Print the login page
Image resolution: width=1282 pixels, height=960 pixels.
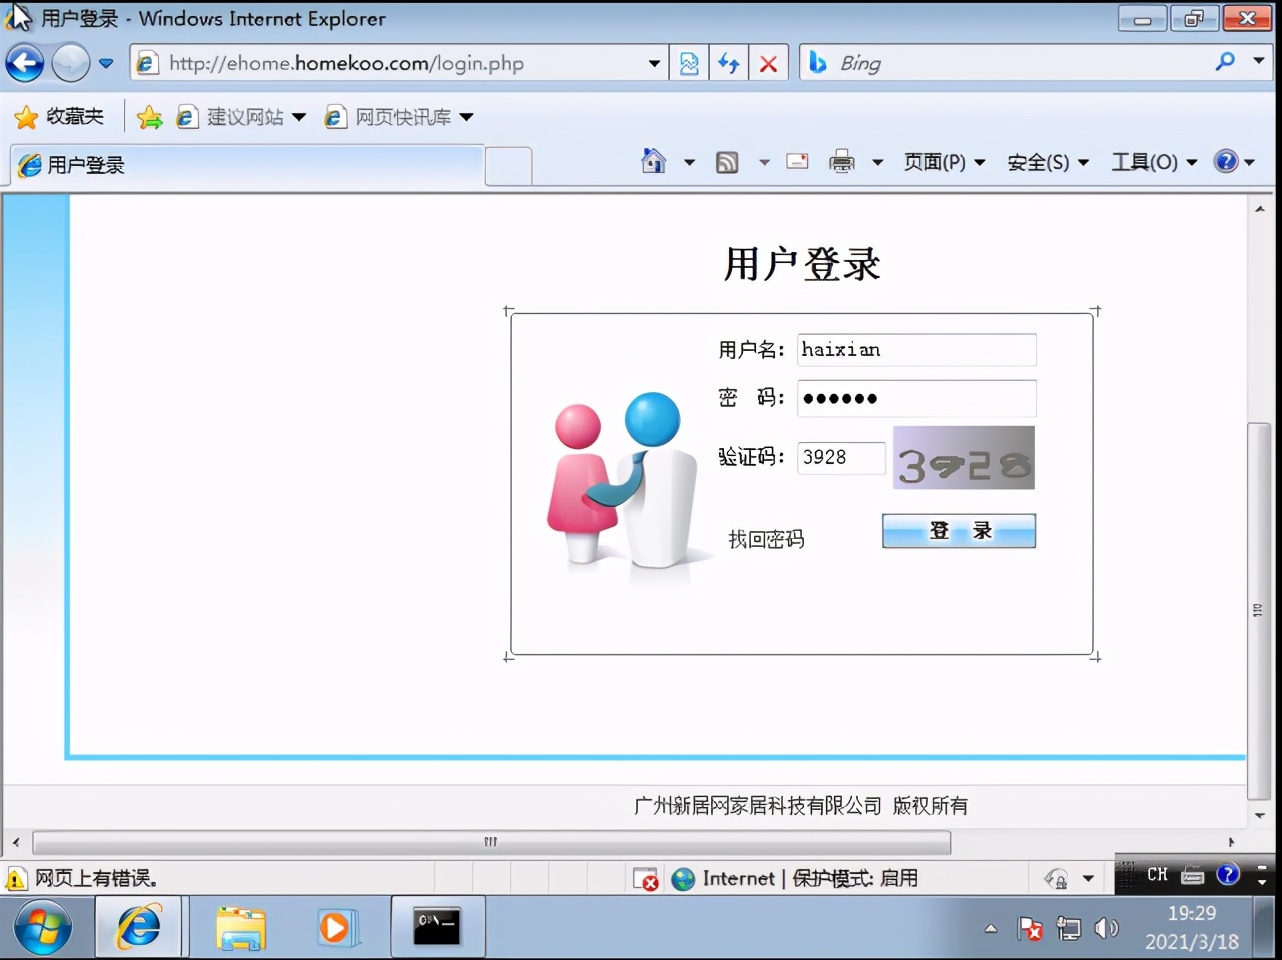pos(840,161)
